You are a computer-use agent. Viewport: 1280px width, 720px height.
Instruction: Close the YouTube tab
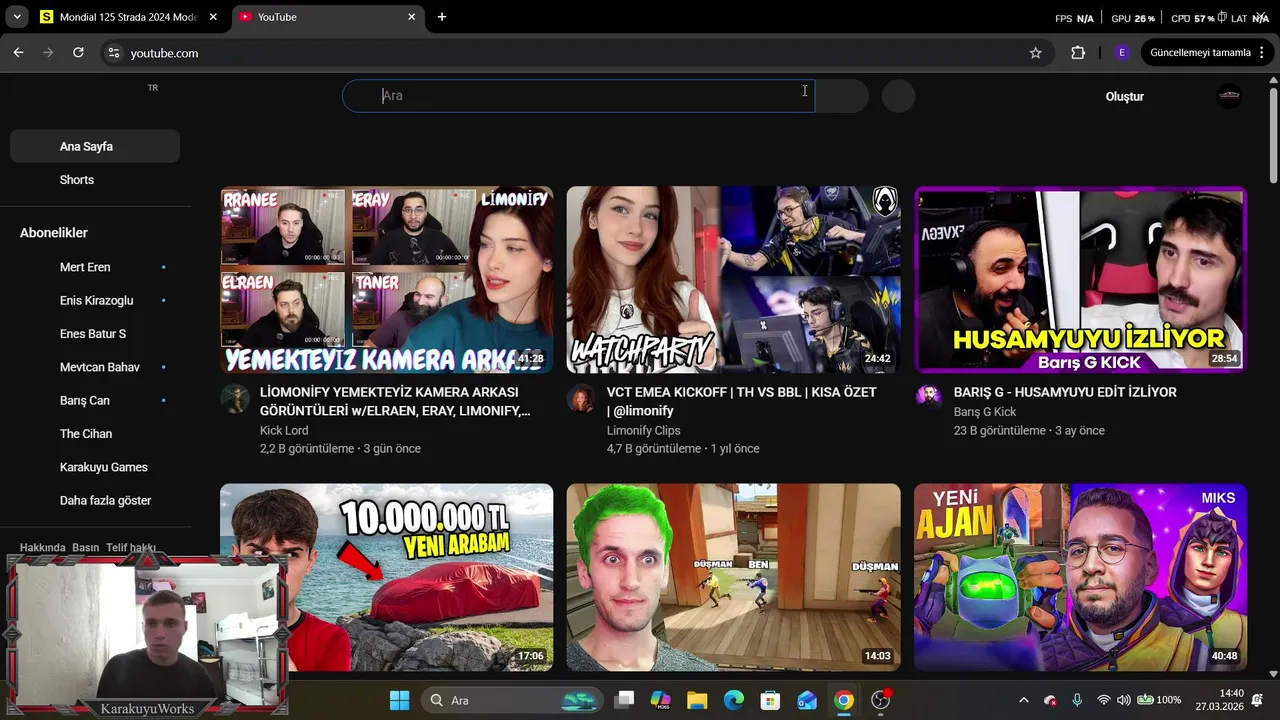(x=411, y=17)
